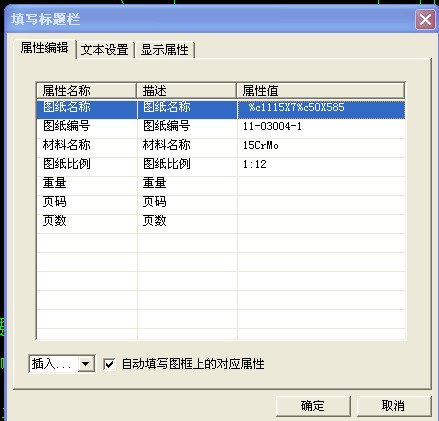Image resolution: width=439 pixels, height=421 pixels.
Task: Select the 材料名称 attribute name cell
Action: (87, 147)
